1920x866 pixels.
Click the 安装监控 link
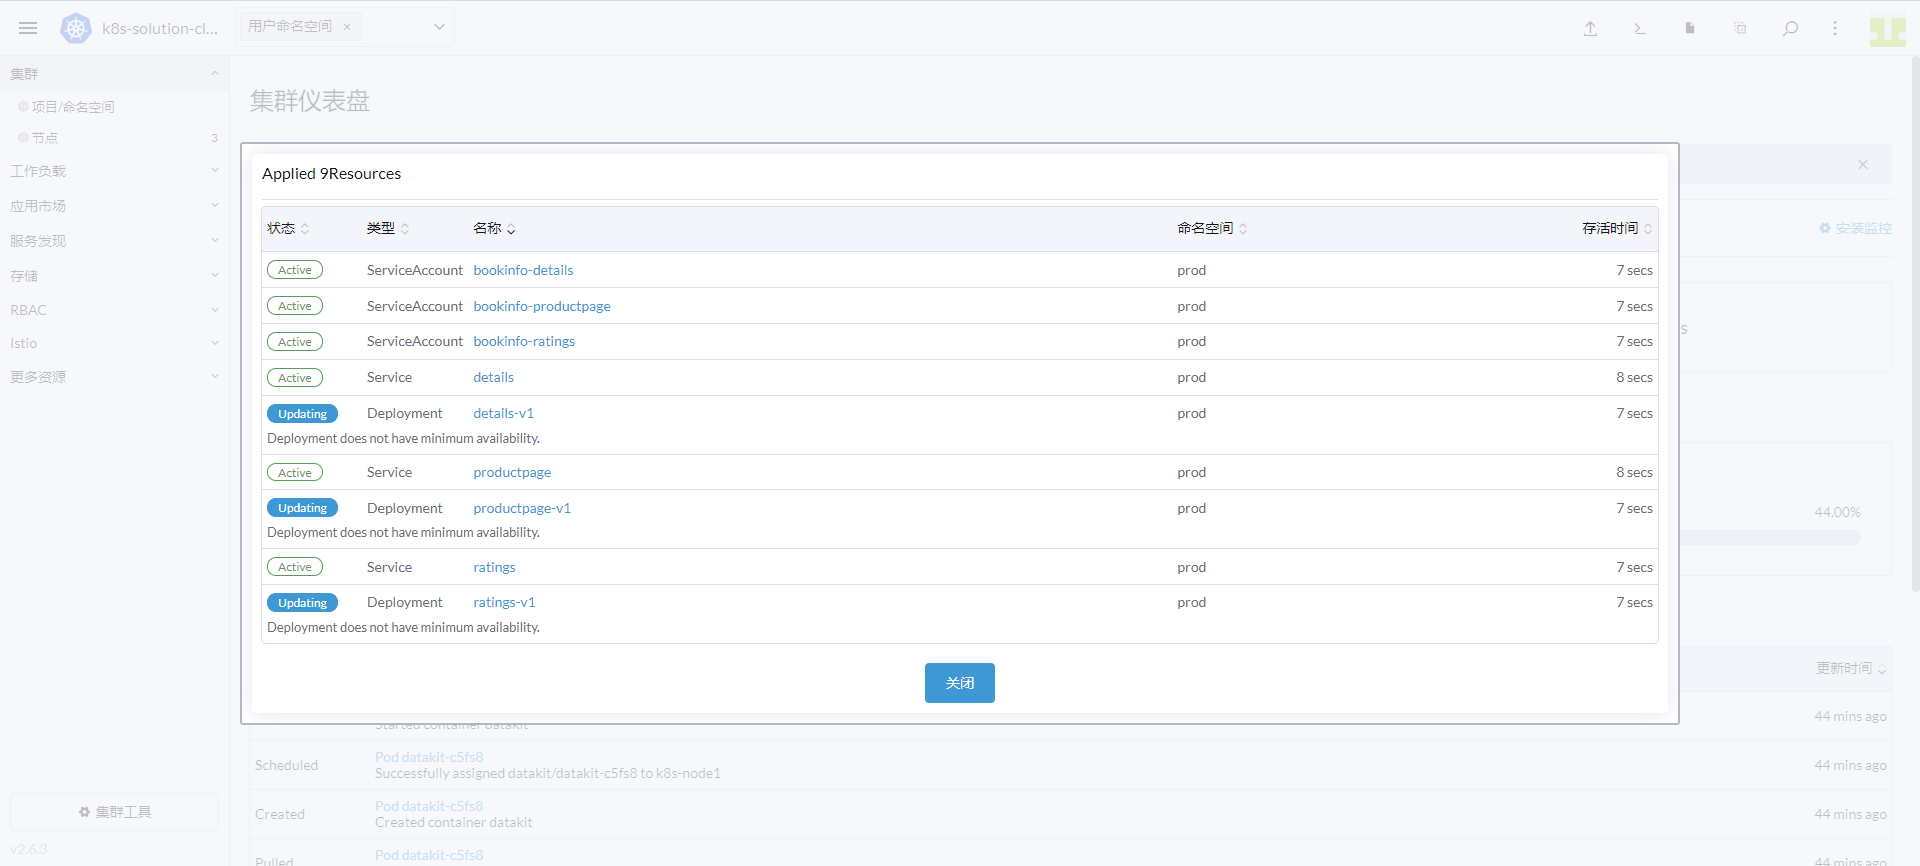(1855, 228)
